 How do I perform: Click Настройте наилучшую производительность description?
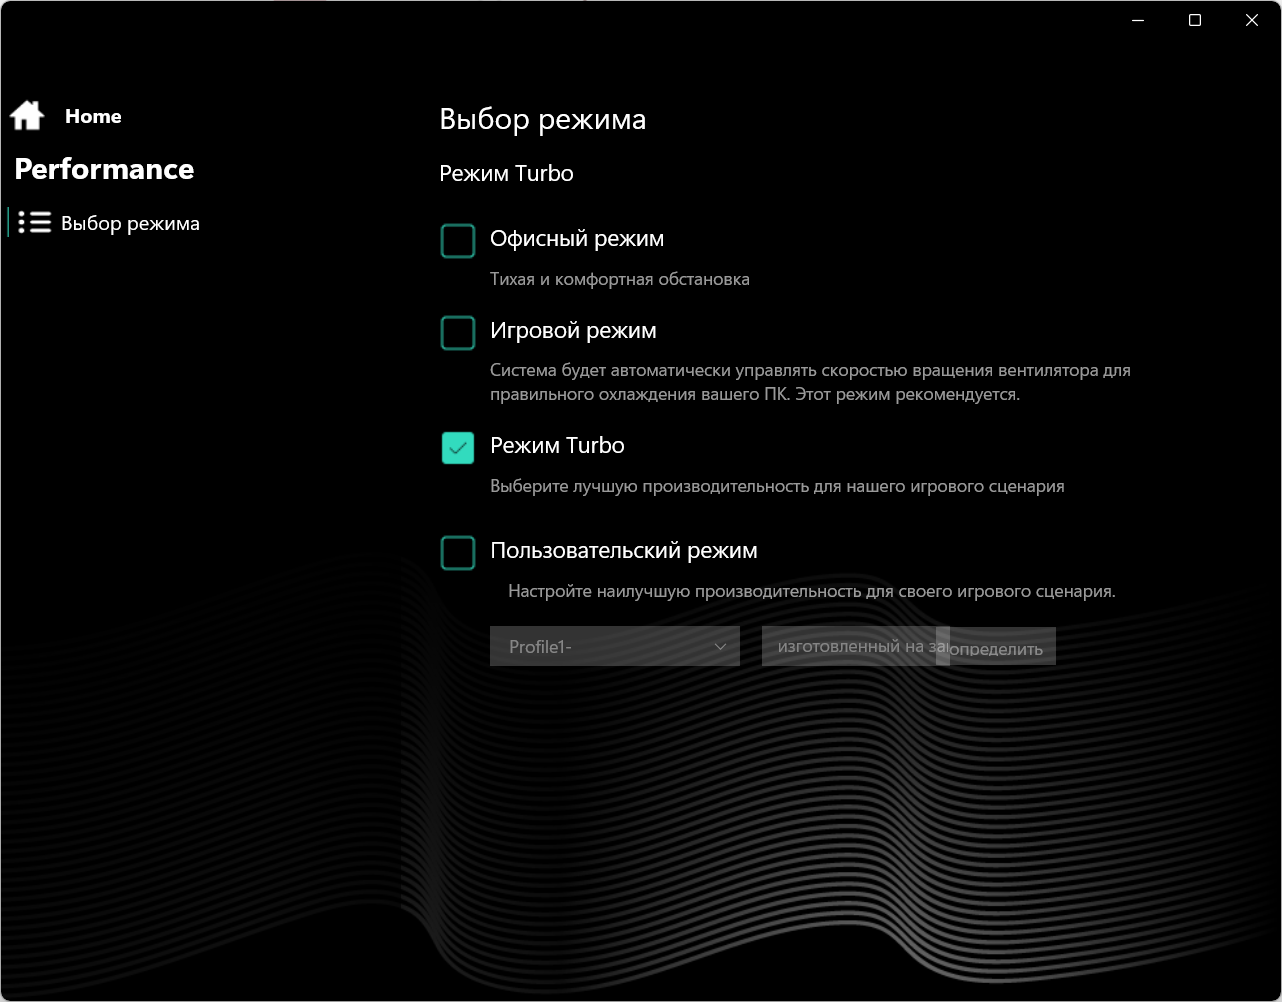point(812,591)
